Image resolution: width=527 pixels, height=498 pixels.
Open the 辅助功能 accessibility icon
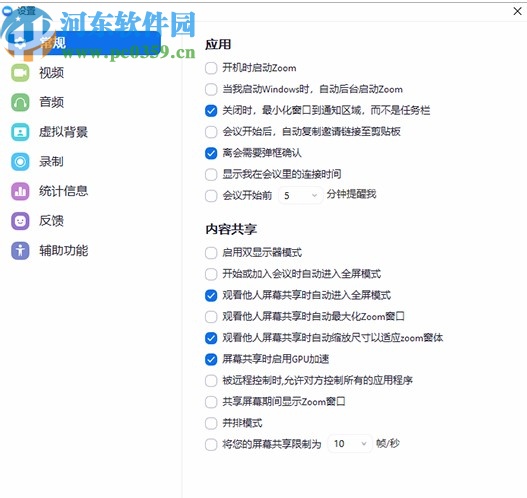coord(20,250)
